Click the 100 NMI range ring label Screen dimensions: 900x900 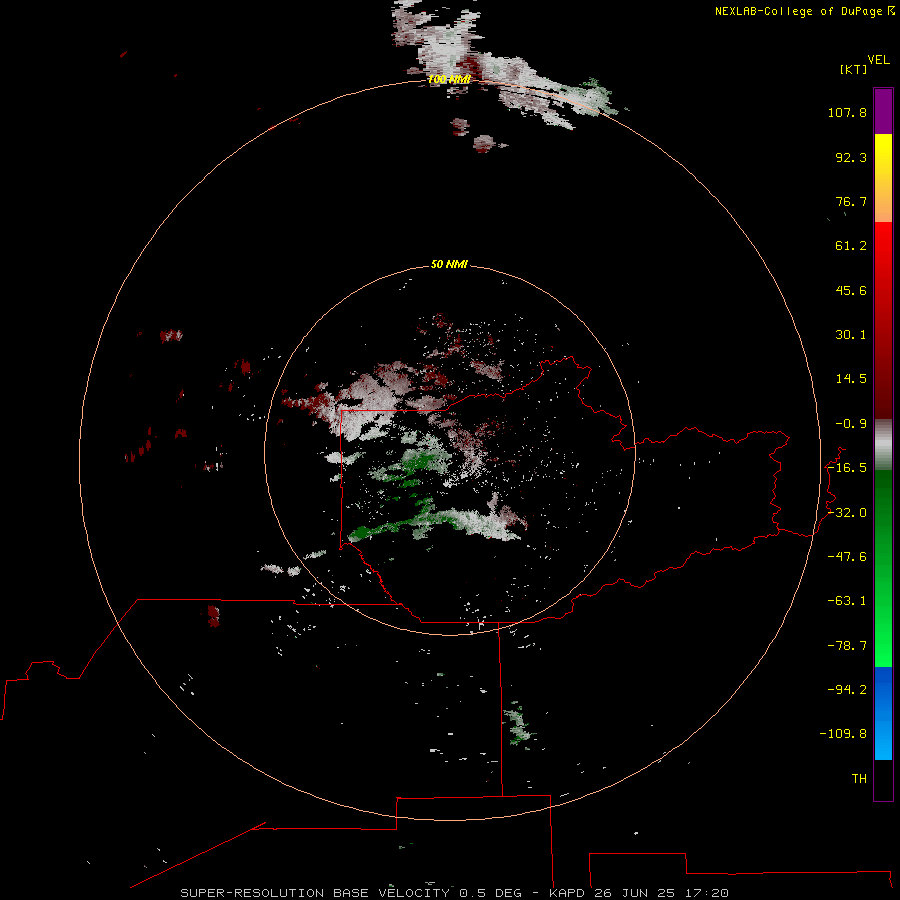pyautogui.click(x=449, y=79)
